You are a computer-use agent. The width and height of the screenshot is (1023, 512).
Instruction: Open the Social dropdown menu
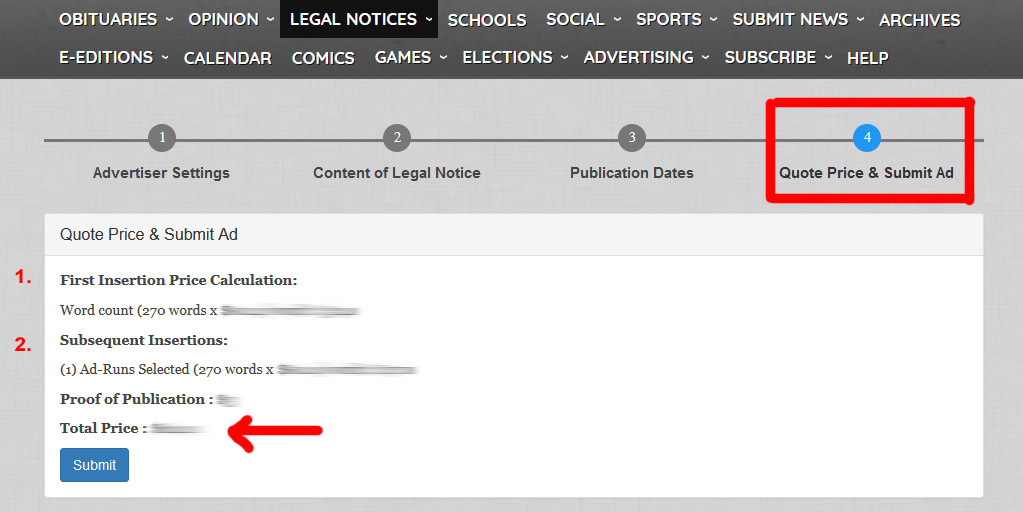coord(583,19)
